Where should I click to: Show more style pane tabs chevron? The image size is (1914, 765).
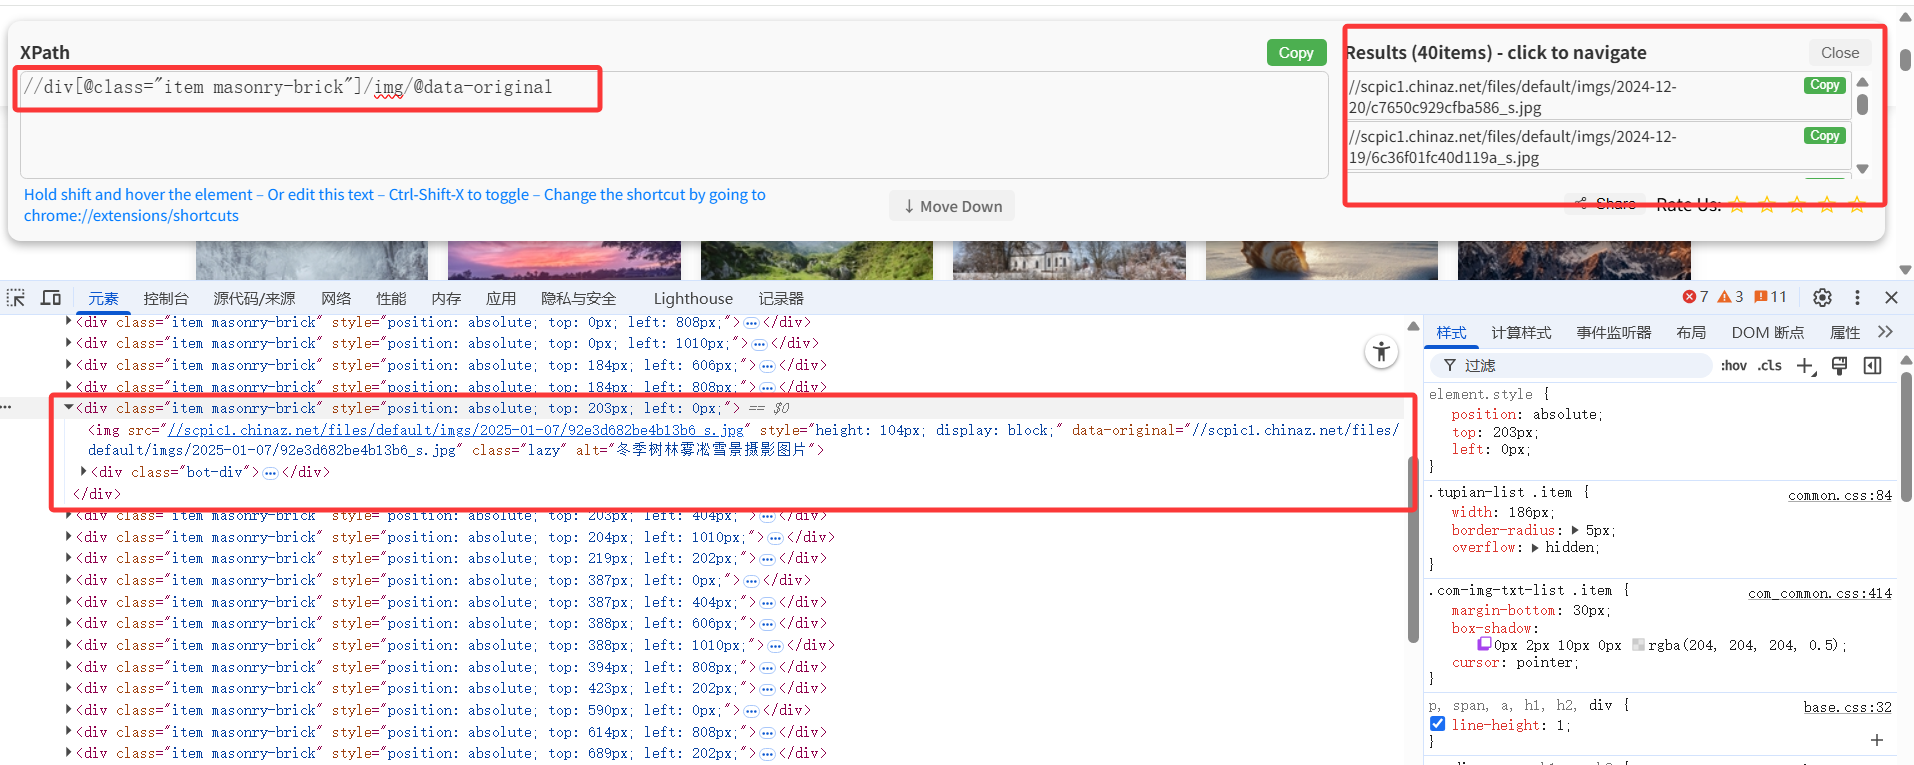[x=1885, y=332]
